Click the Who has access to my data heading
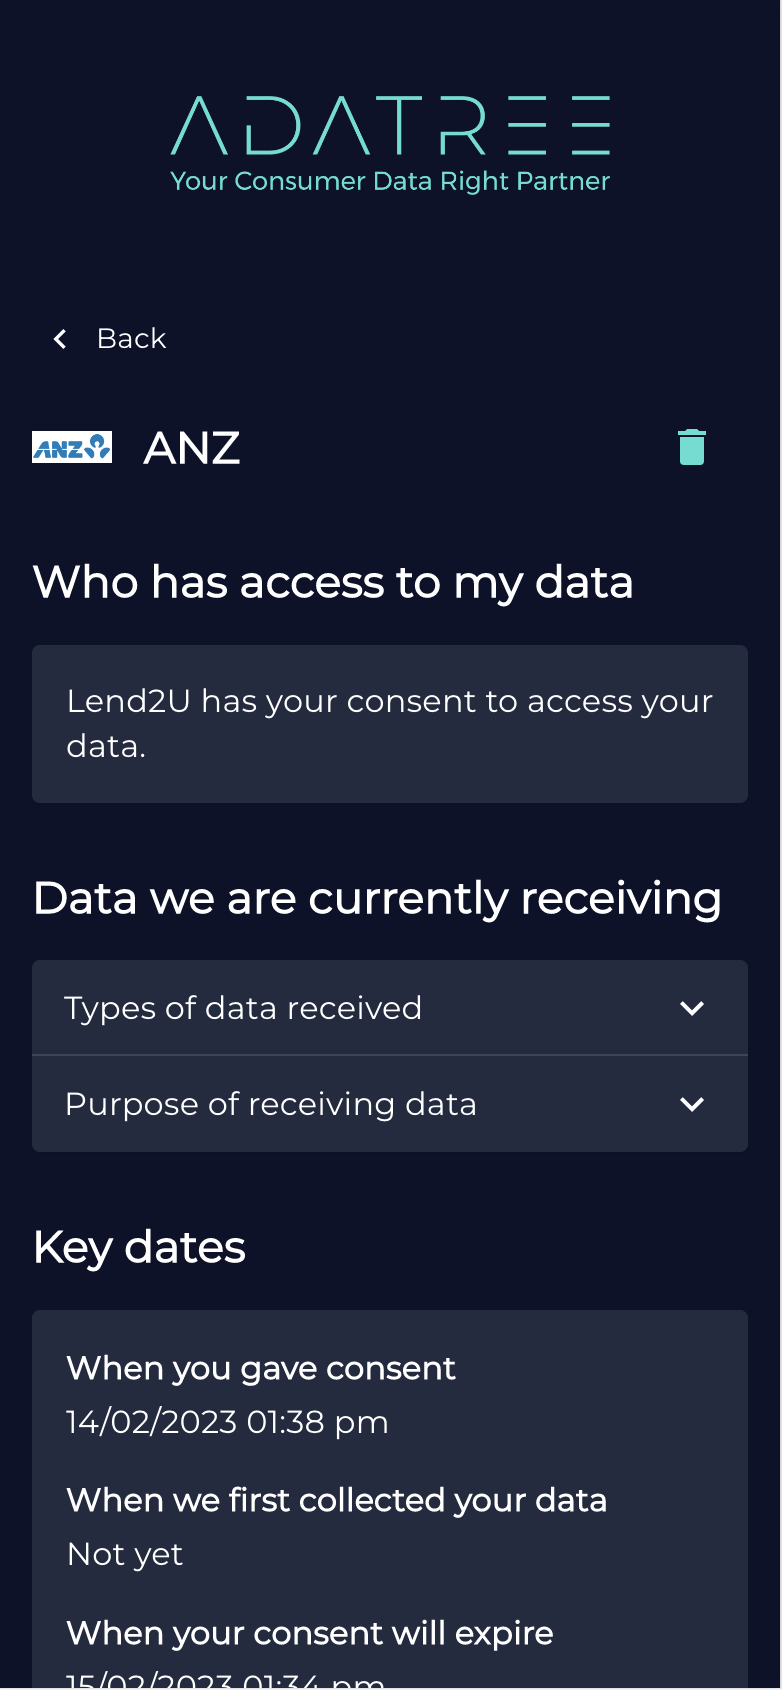782x1690 pixels. click(x=334, y=582)
